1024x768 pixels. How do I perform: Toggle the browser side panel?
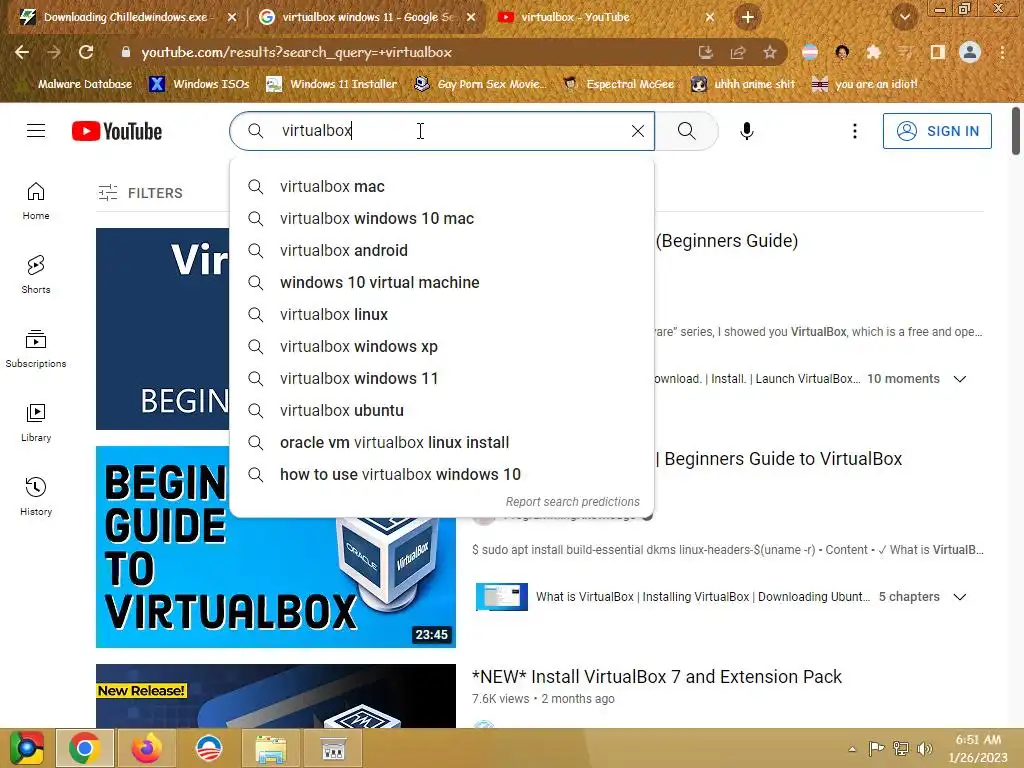938,52
